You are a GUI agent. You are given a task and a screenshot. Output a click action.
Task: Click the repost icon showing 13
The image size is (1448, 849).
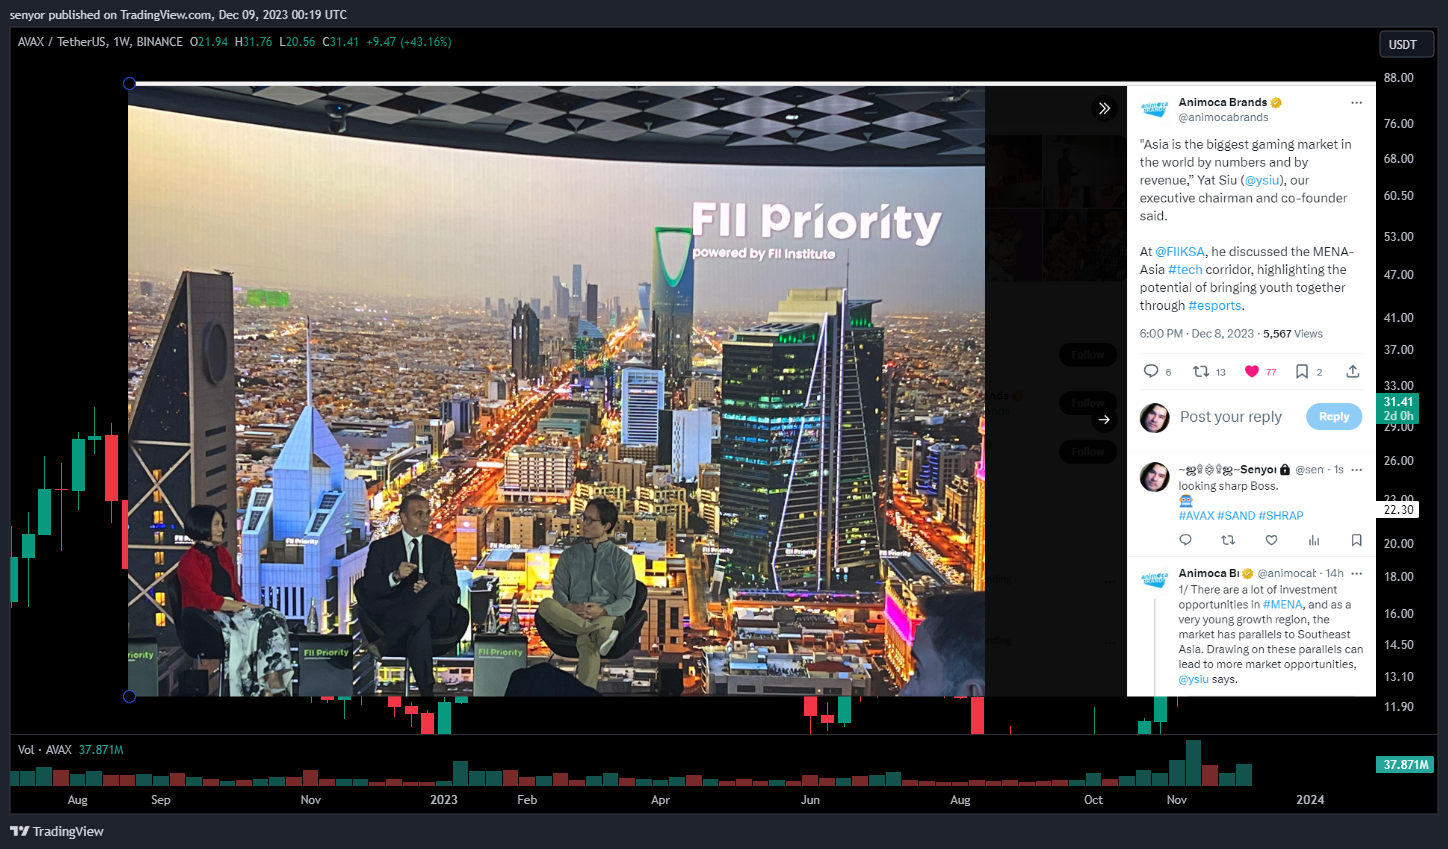pyautogui.click(x=1201, y=371)
